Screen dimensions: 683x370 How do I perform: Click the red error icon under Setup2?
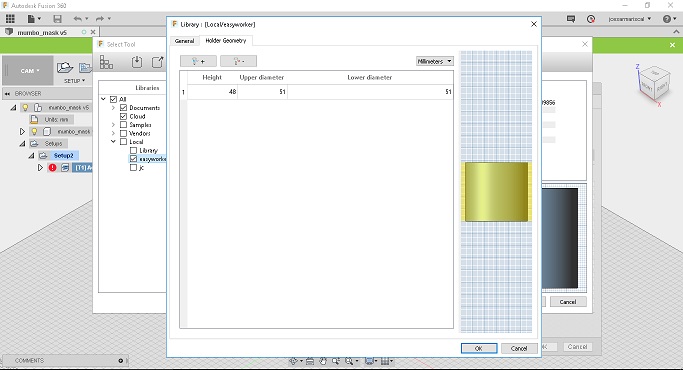point(52,167)
